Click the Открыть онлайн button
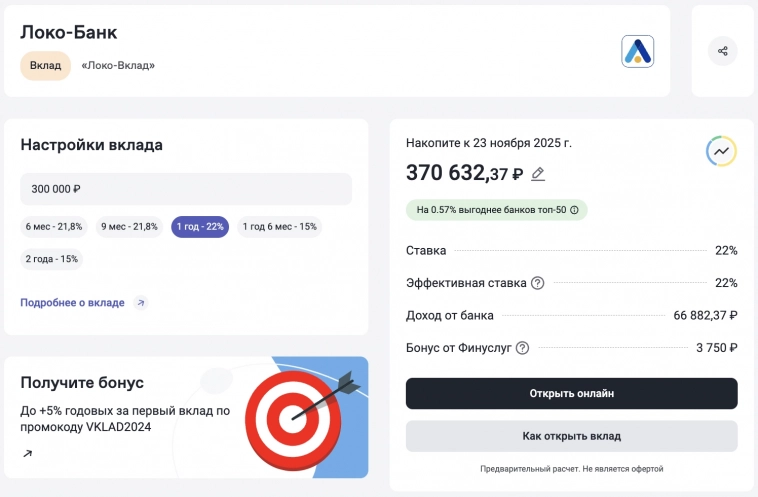Screen dimensions: 758x497 coord(571,394)
